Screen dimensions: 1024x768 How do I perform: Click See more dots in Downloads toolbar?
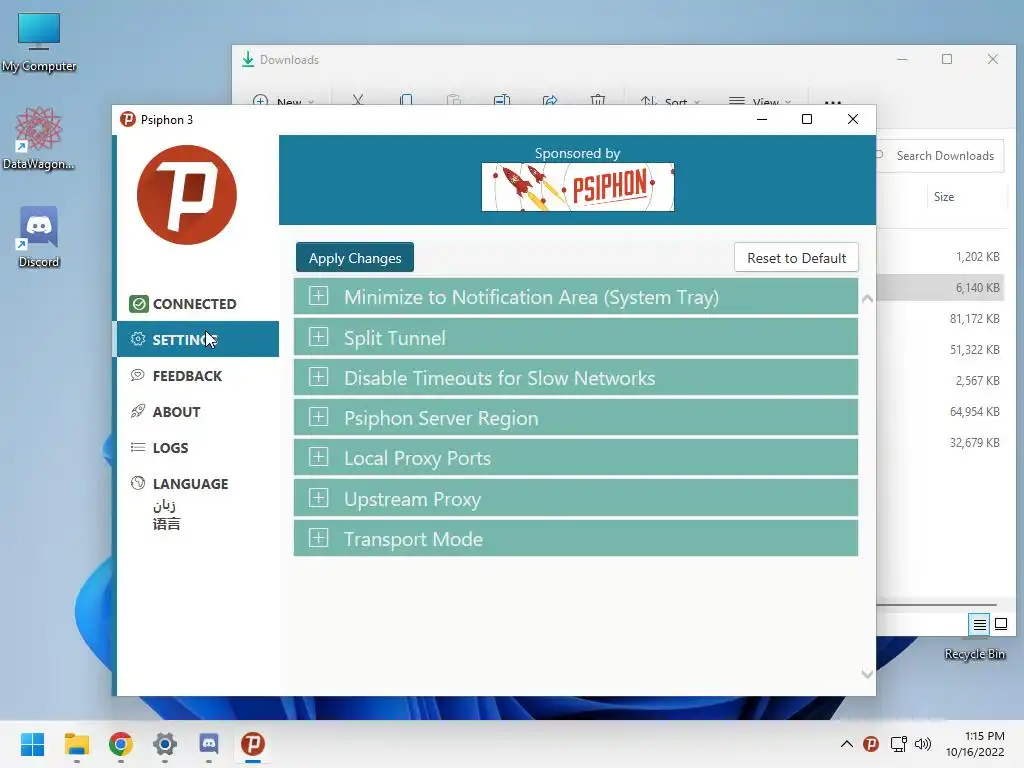[833, 101]
